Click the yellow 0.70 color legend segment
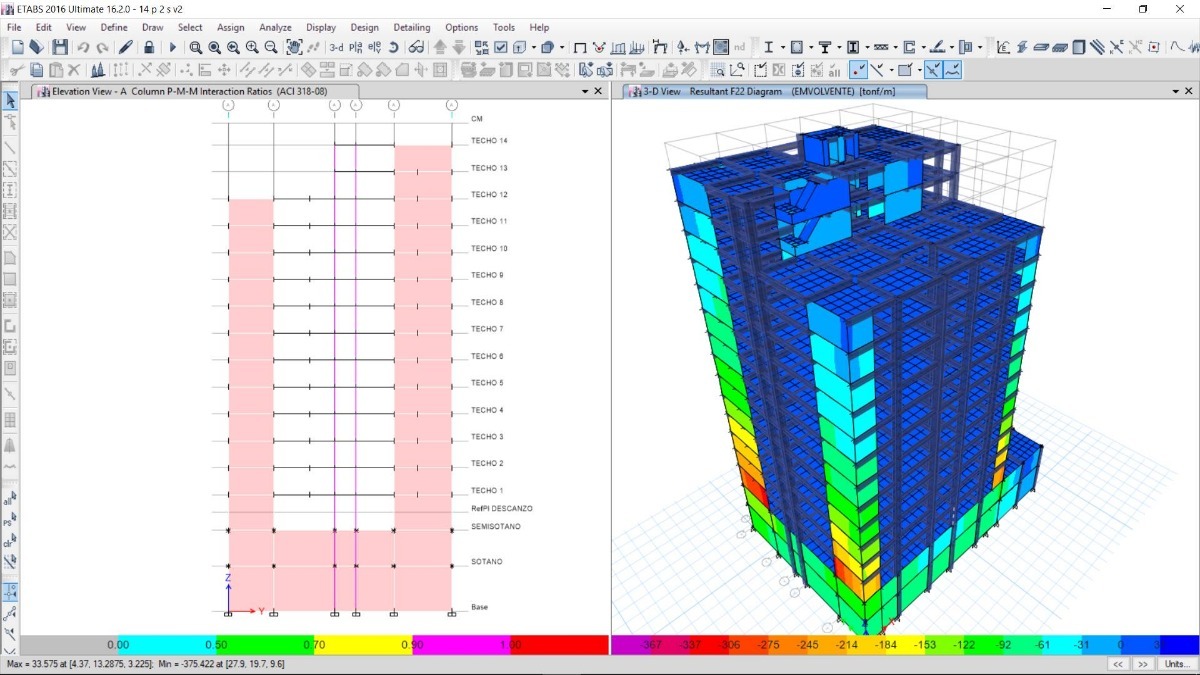Viewport: 1200px width, 675px height. click(363, 645)
